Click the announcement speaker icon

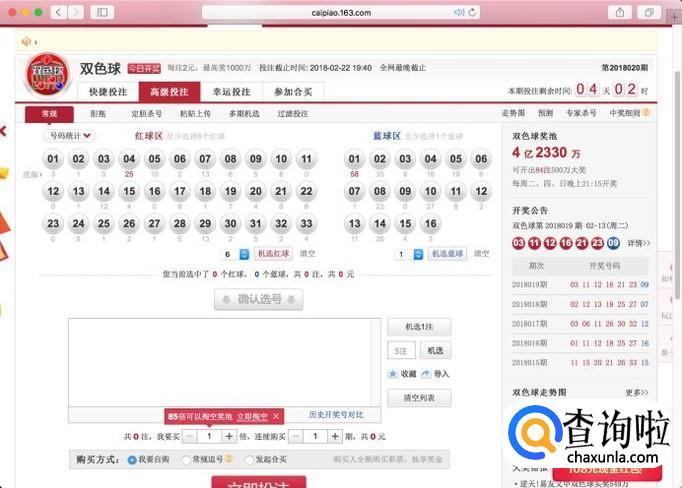tap(26, 42)
